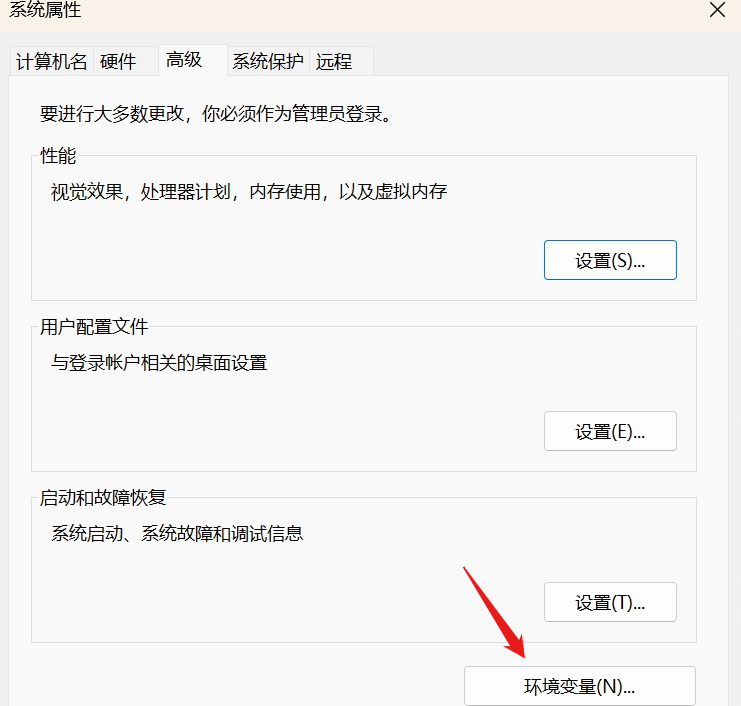Open performance 设置(S) button

610,260
